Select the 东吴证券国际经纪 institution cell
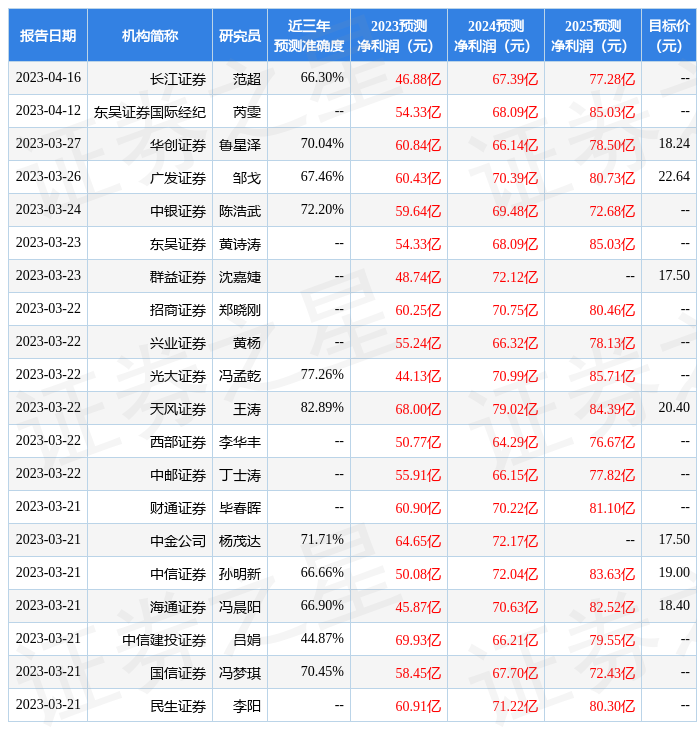The image size is (697, 730). 150,112
